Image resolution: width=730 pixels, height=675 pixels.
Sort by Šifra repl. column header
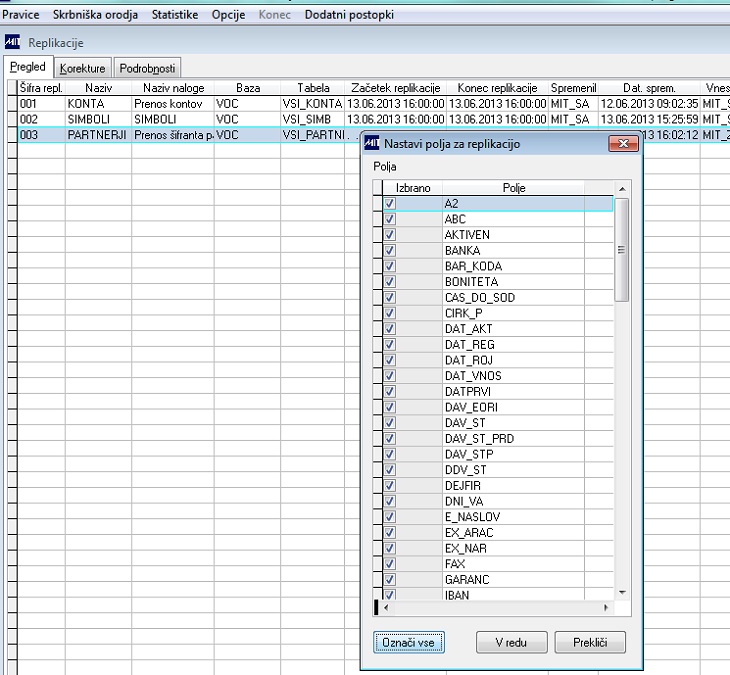click(x=41, y=88)
